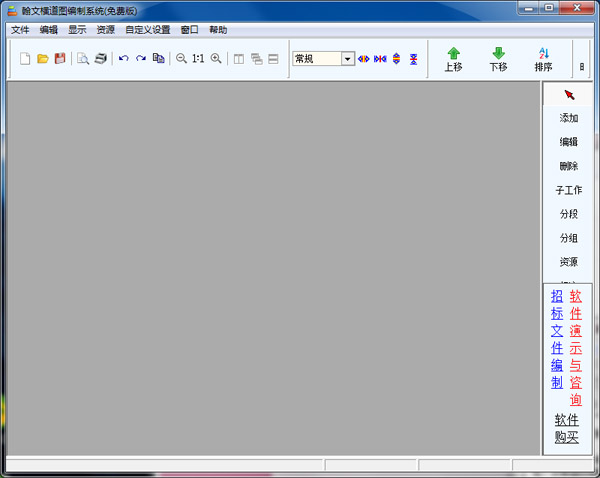Open the 招标文件编制 blue link
The image size is (600, 478).
tap(557, 339)
